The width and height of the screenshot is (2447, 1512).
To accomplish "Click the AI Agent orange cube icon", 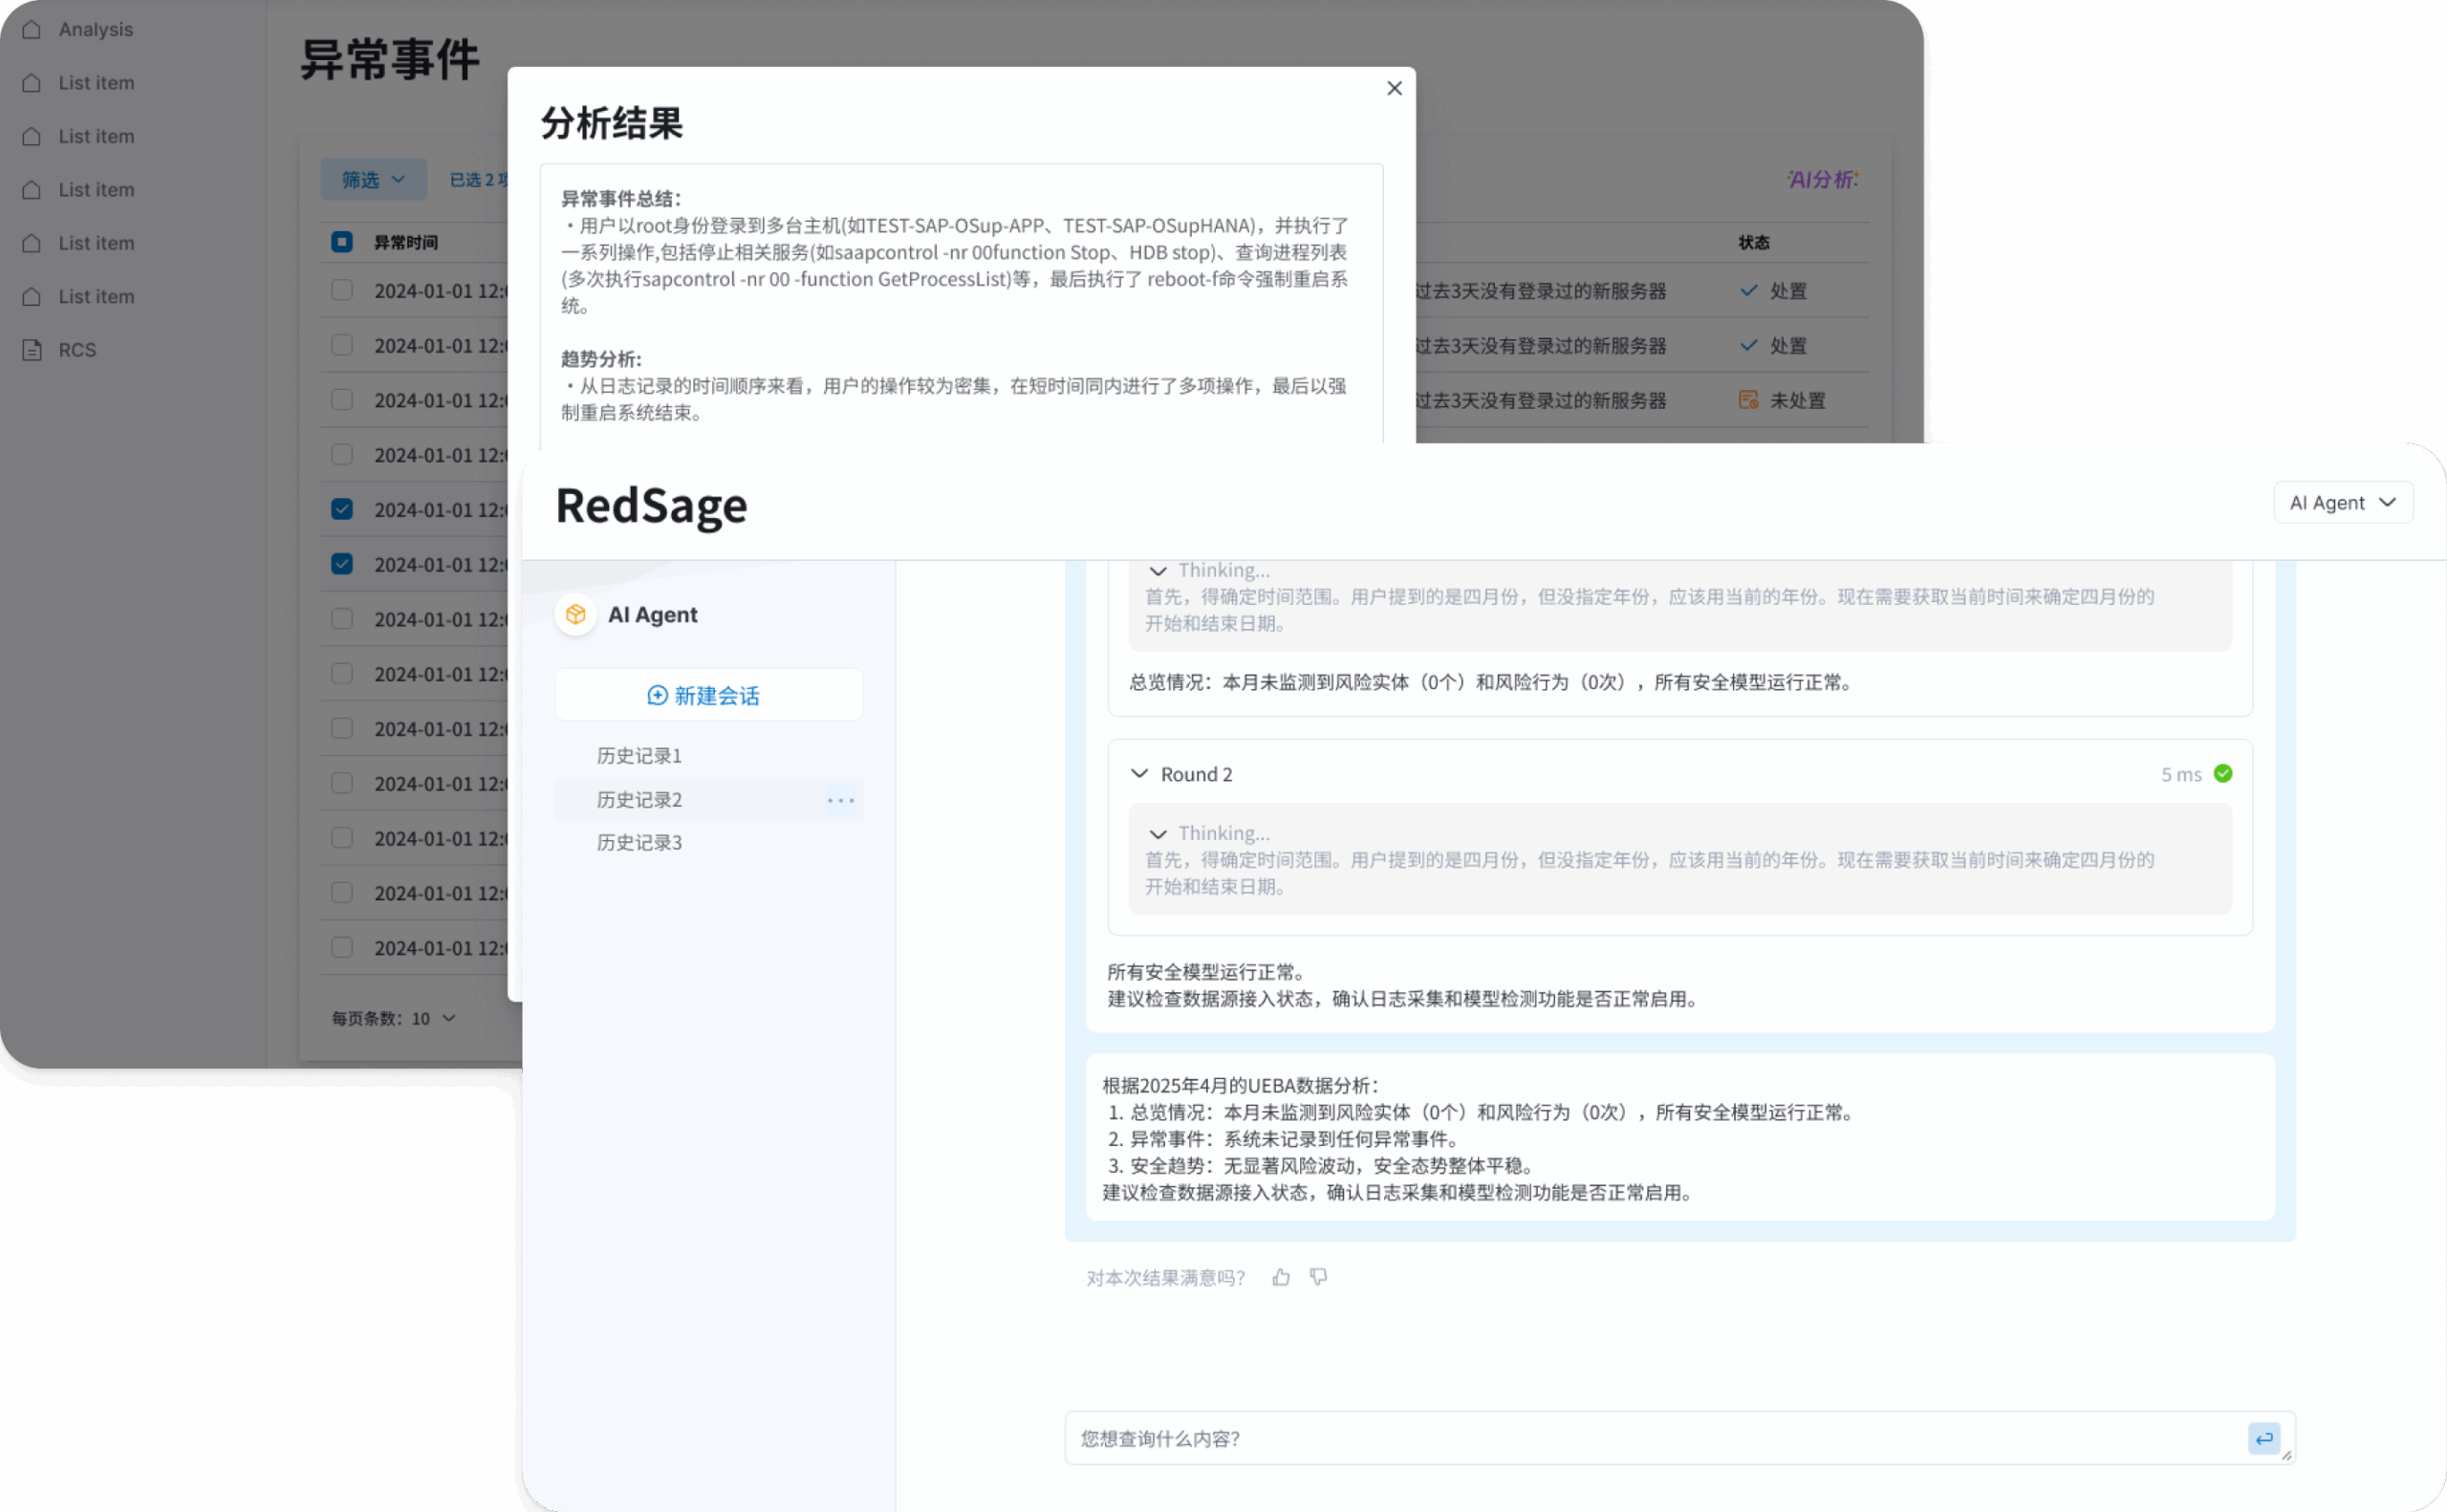I will [x=576, y=614].
